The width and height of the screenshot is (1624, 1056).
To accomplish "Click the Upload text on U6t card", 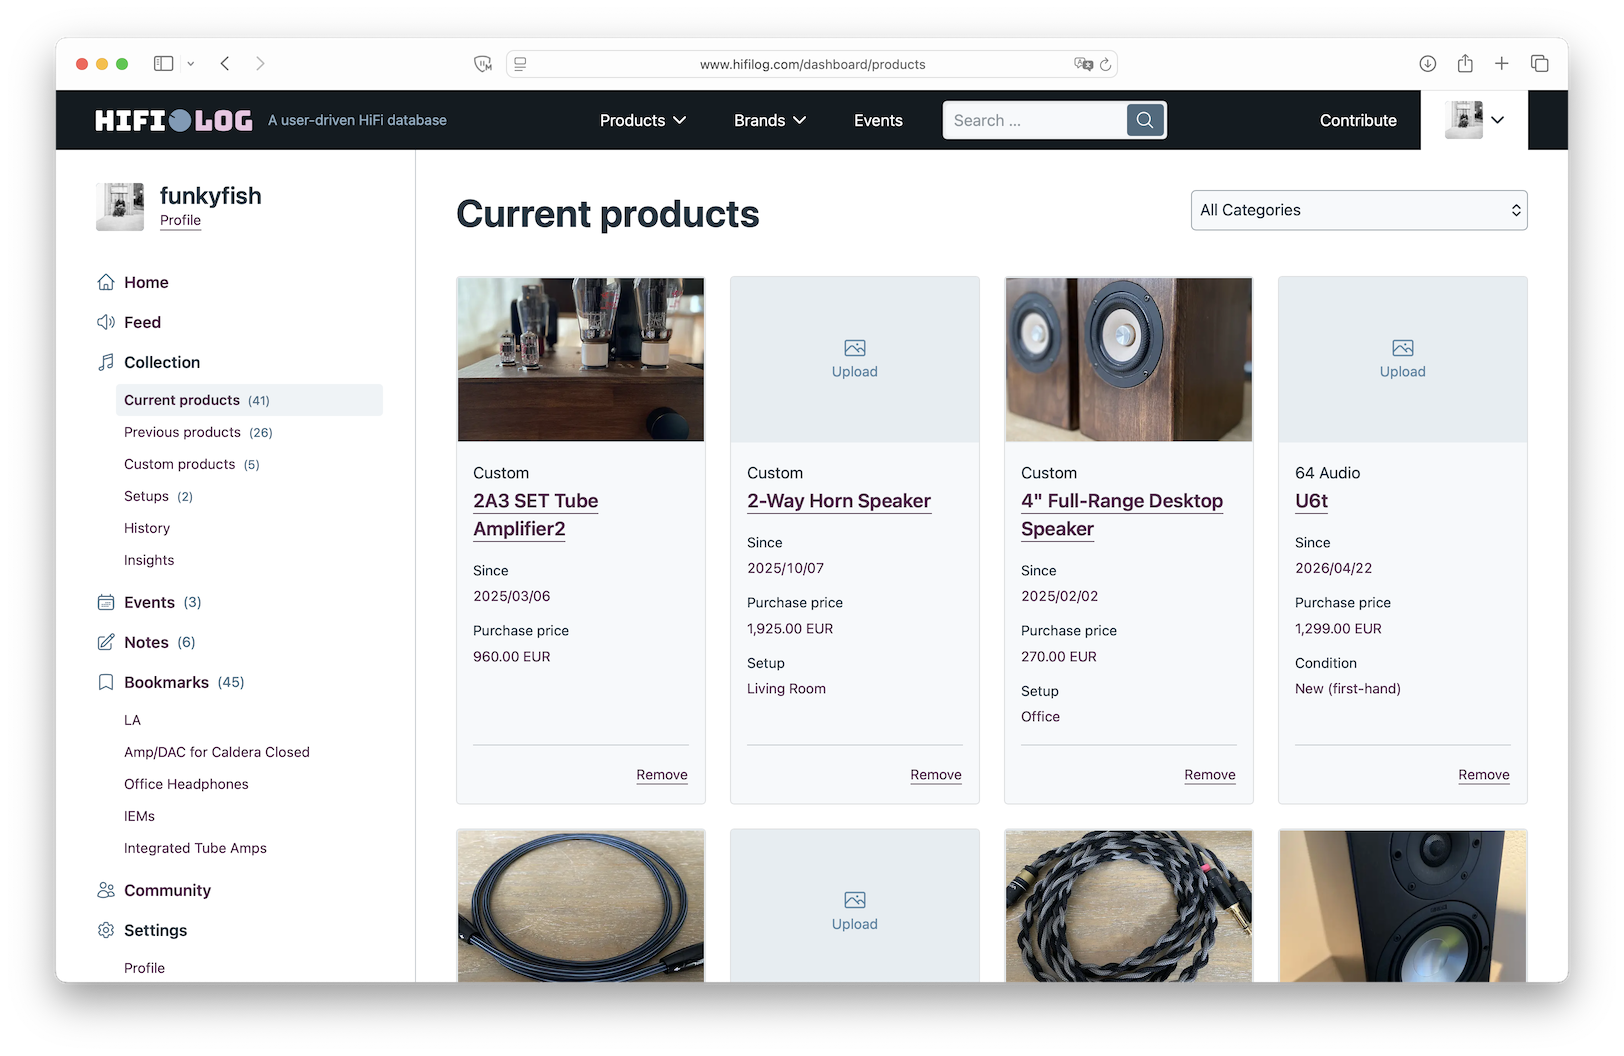I will click(x=1403, y=372).
